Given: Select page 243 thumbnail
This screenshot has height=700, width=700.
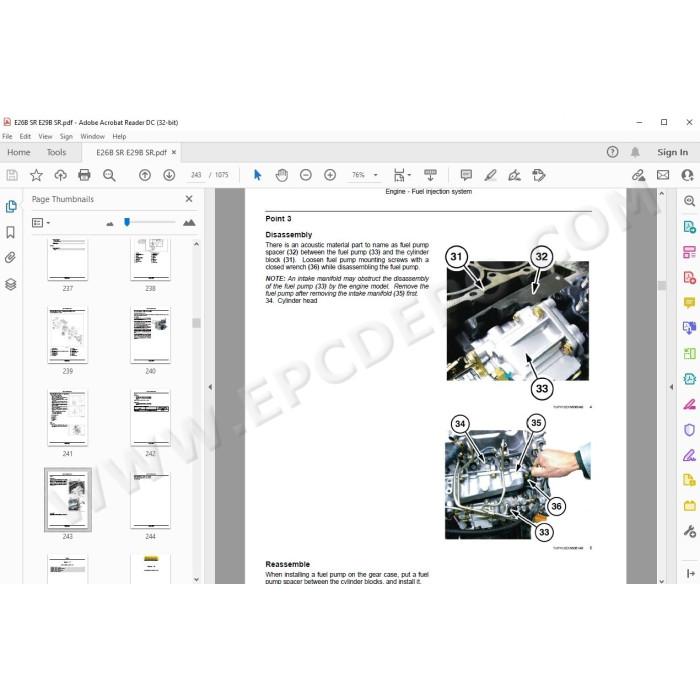Looking at the screenshot, I should pyautogui.click(x=67, y=500).
